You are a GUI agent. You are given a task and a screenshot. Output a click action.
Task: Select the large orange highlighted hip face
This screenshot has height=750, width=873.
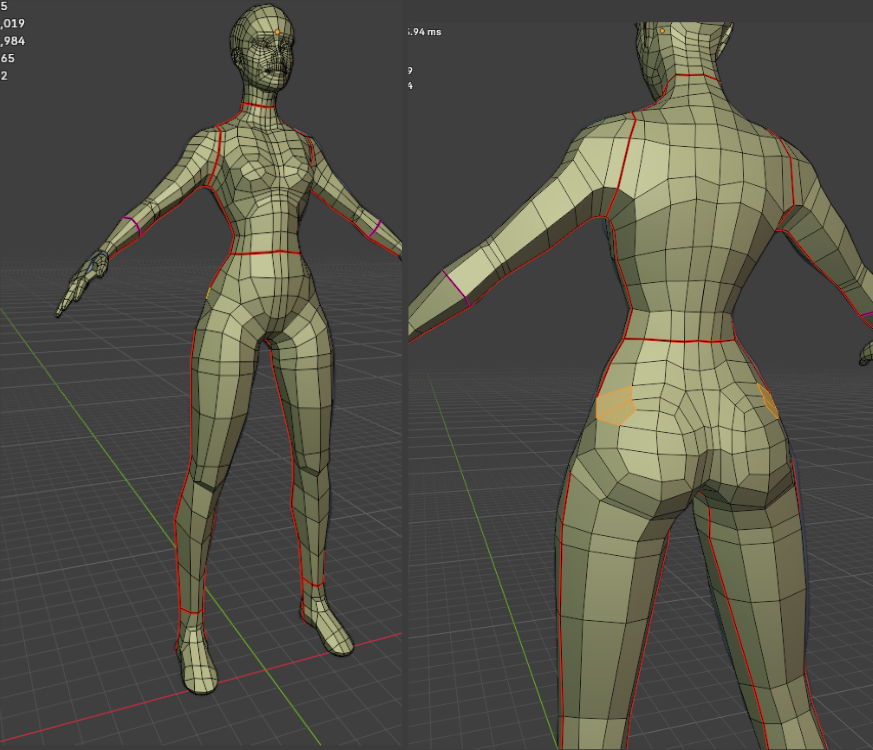point(616,406)
